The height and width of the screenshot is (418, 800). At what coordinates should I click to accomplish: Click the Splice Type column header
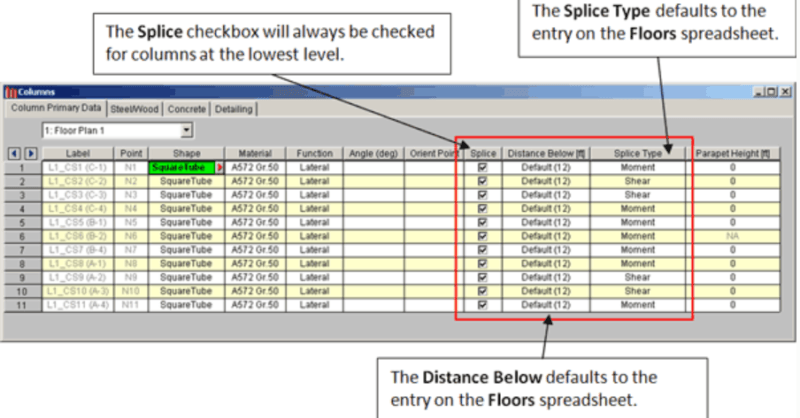click(x=638, y=154)
